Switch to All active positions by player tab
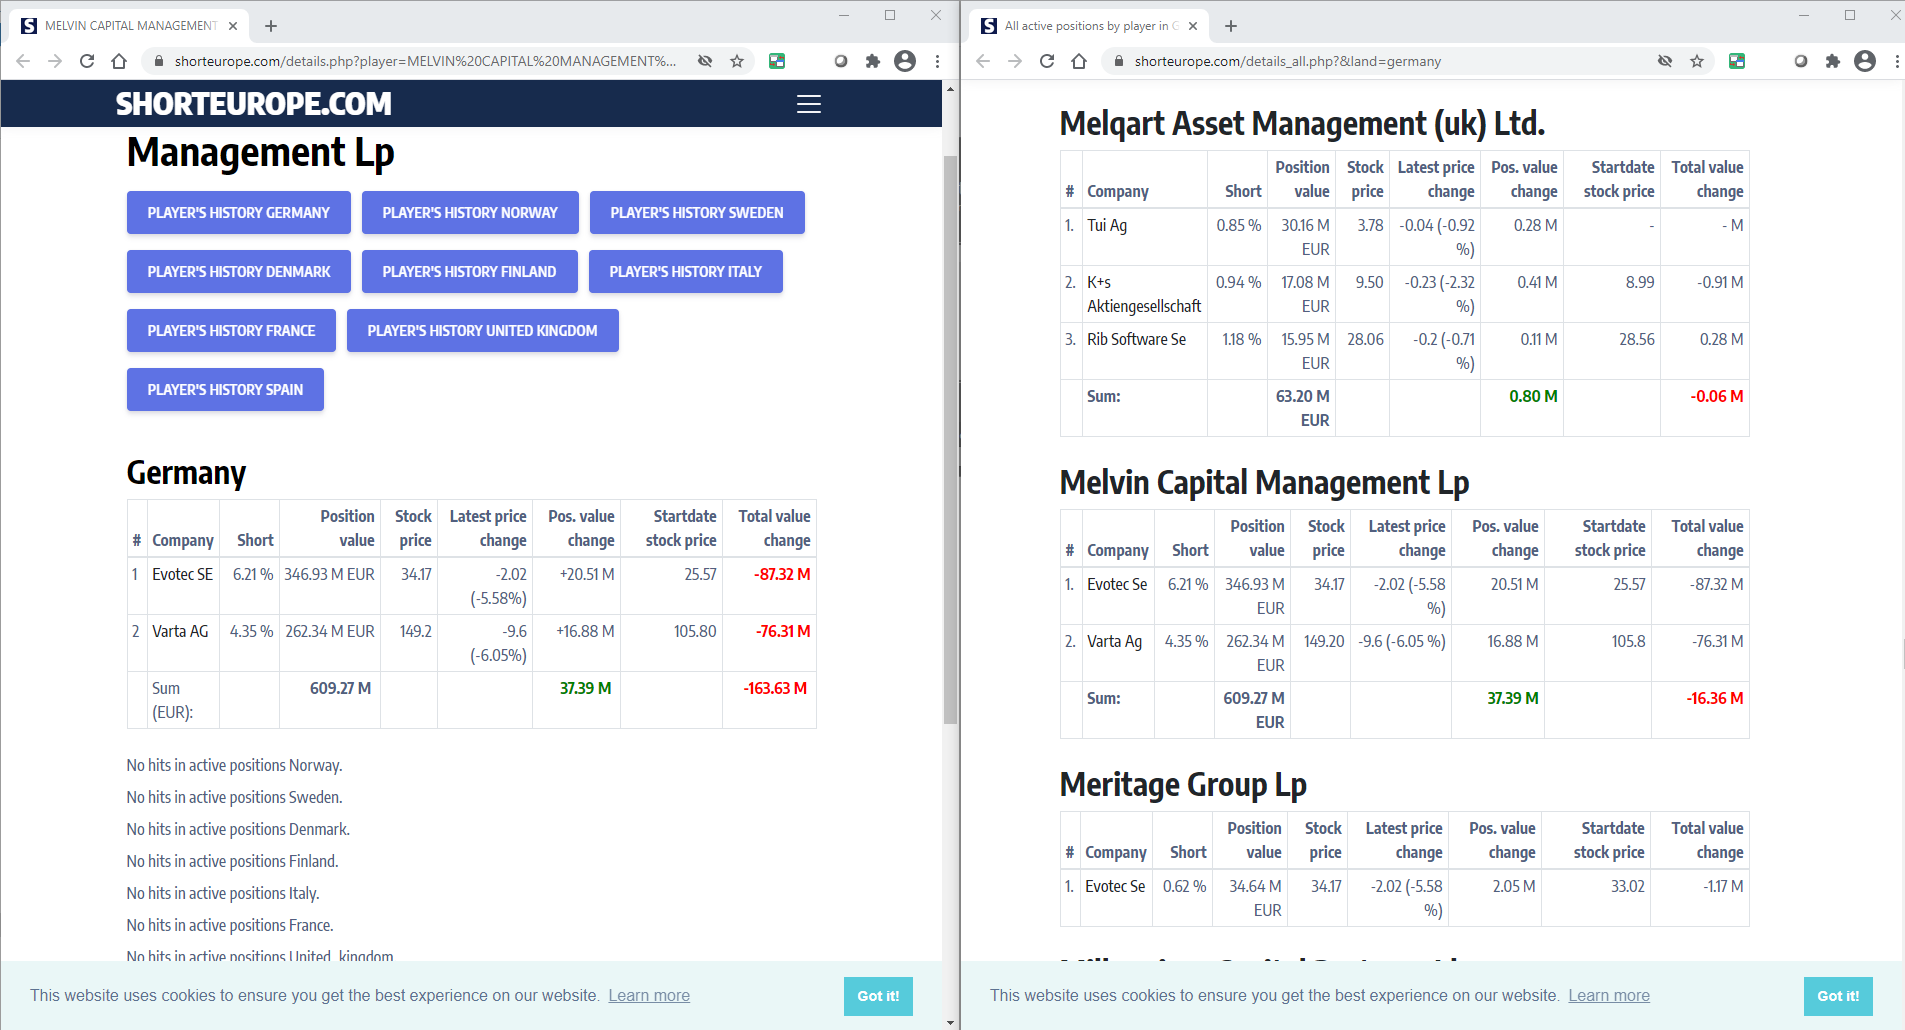 click(1088, 26)
